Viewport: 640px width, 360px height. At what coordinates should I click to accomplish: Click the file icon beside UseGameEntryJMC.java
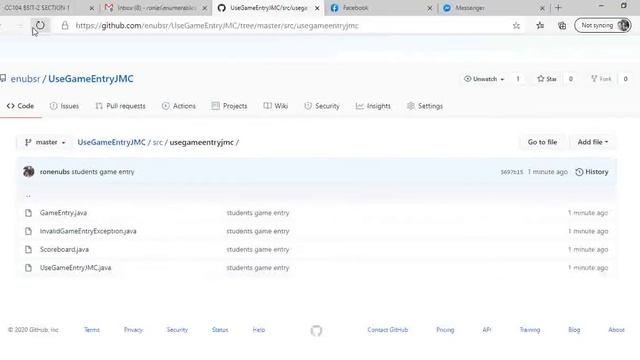(28, 268)
